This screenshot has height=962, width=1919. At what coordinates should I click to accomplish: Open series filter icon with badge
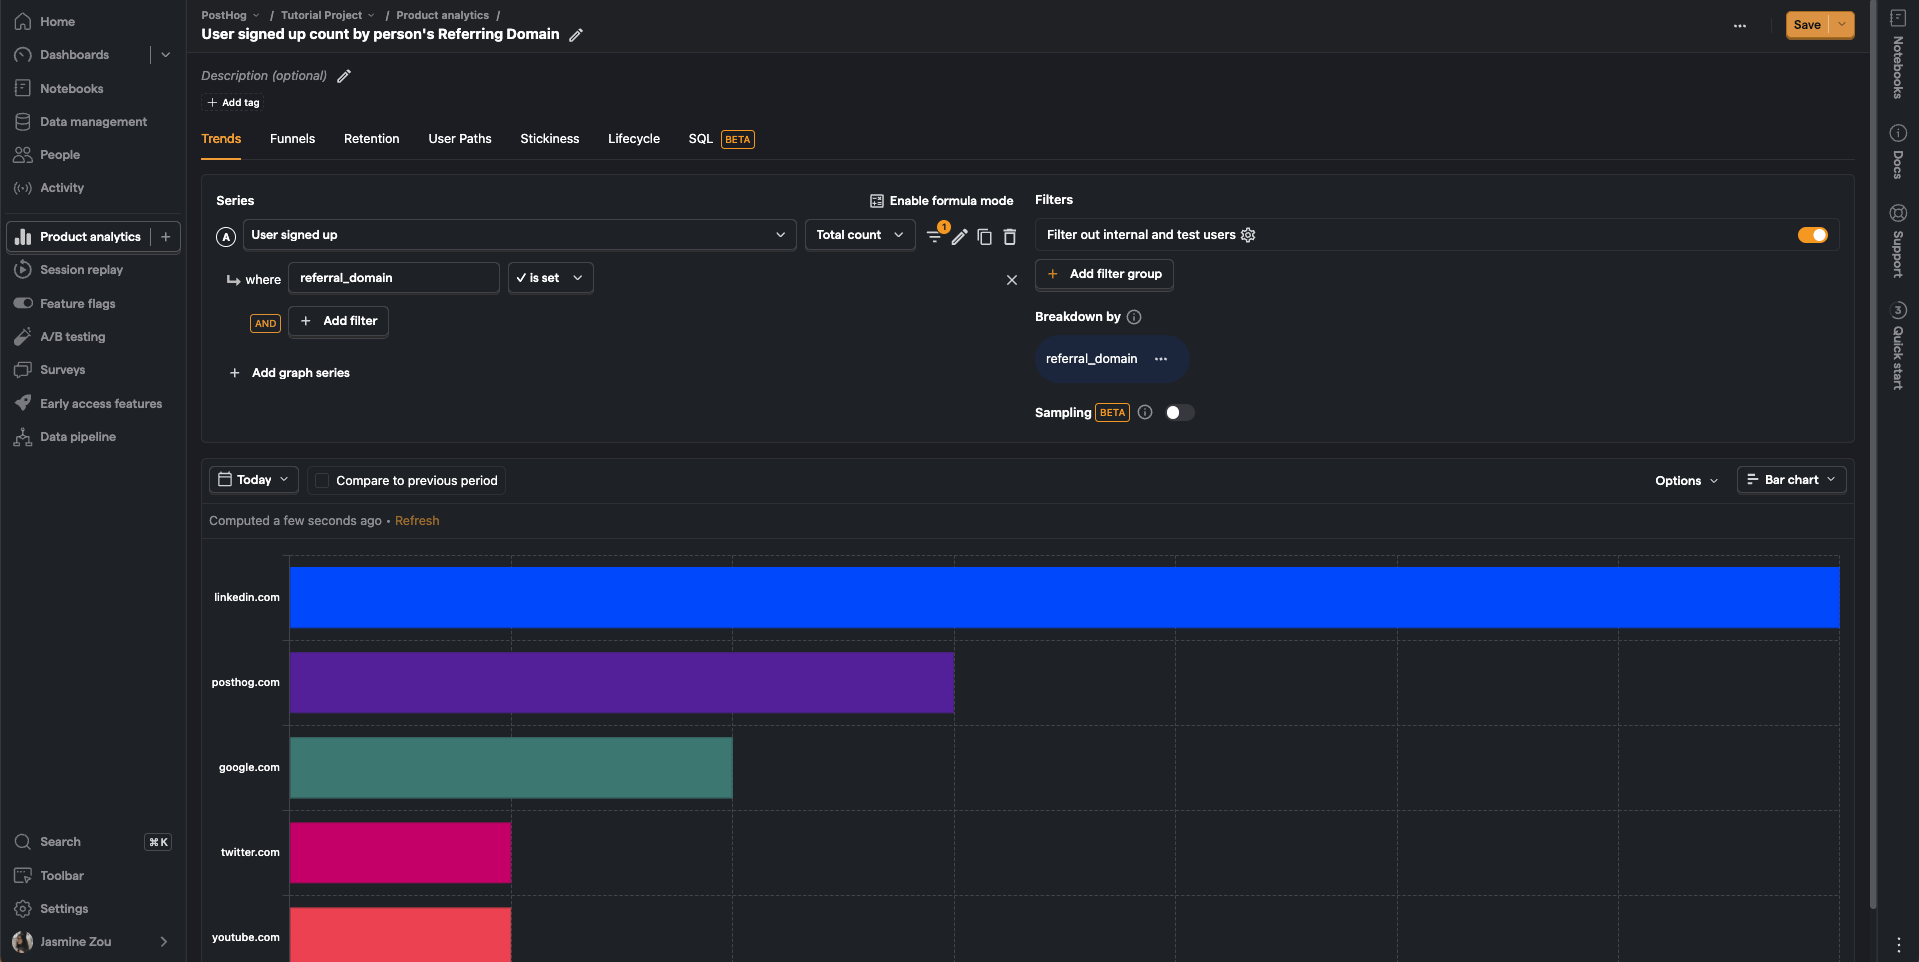935,235
